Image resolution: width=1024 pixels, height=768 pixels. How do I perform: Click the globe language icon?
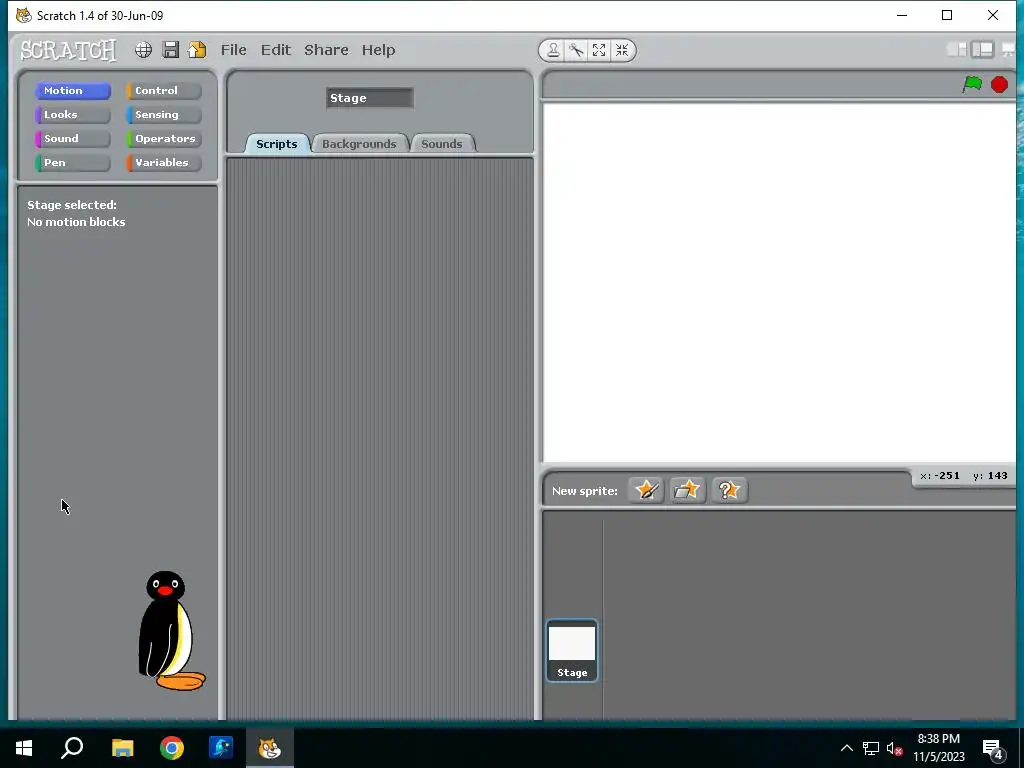click(x=144, y=50)
